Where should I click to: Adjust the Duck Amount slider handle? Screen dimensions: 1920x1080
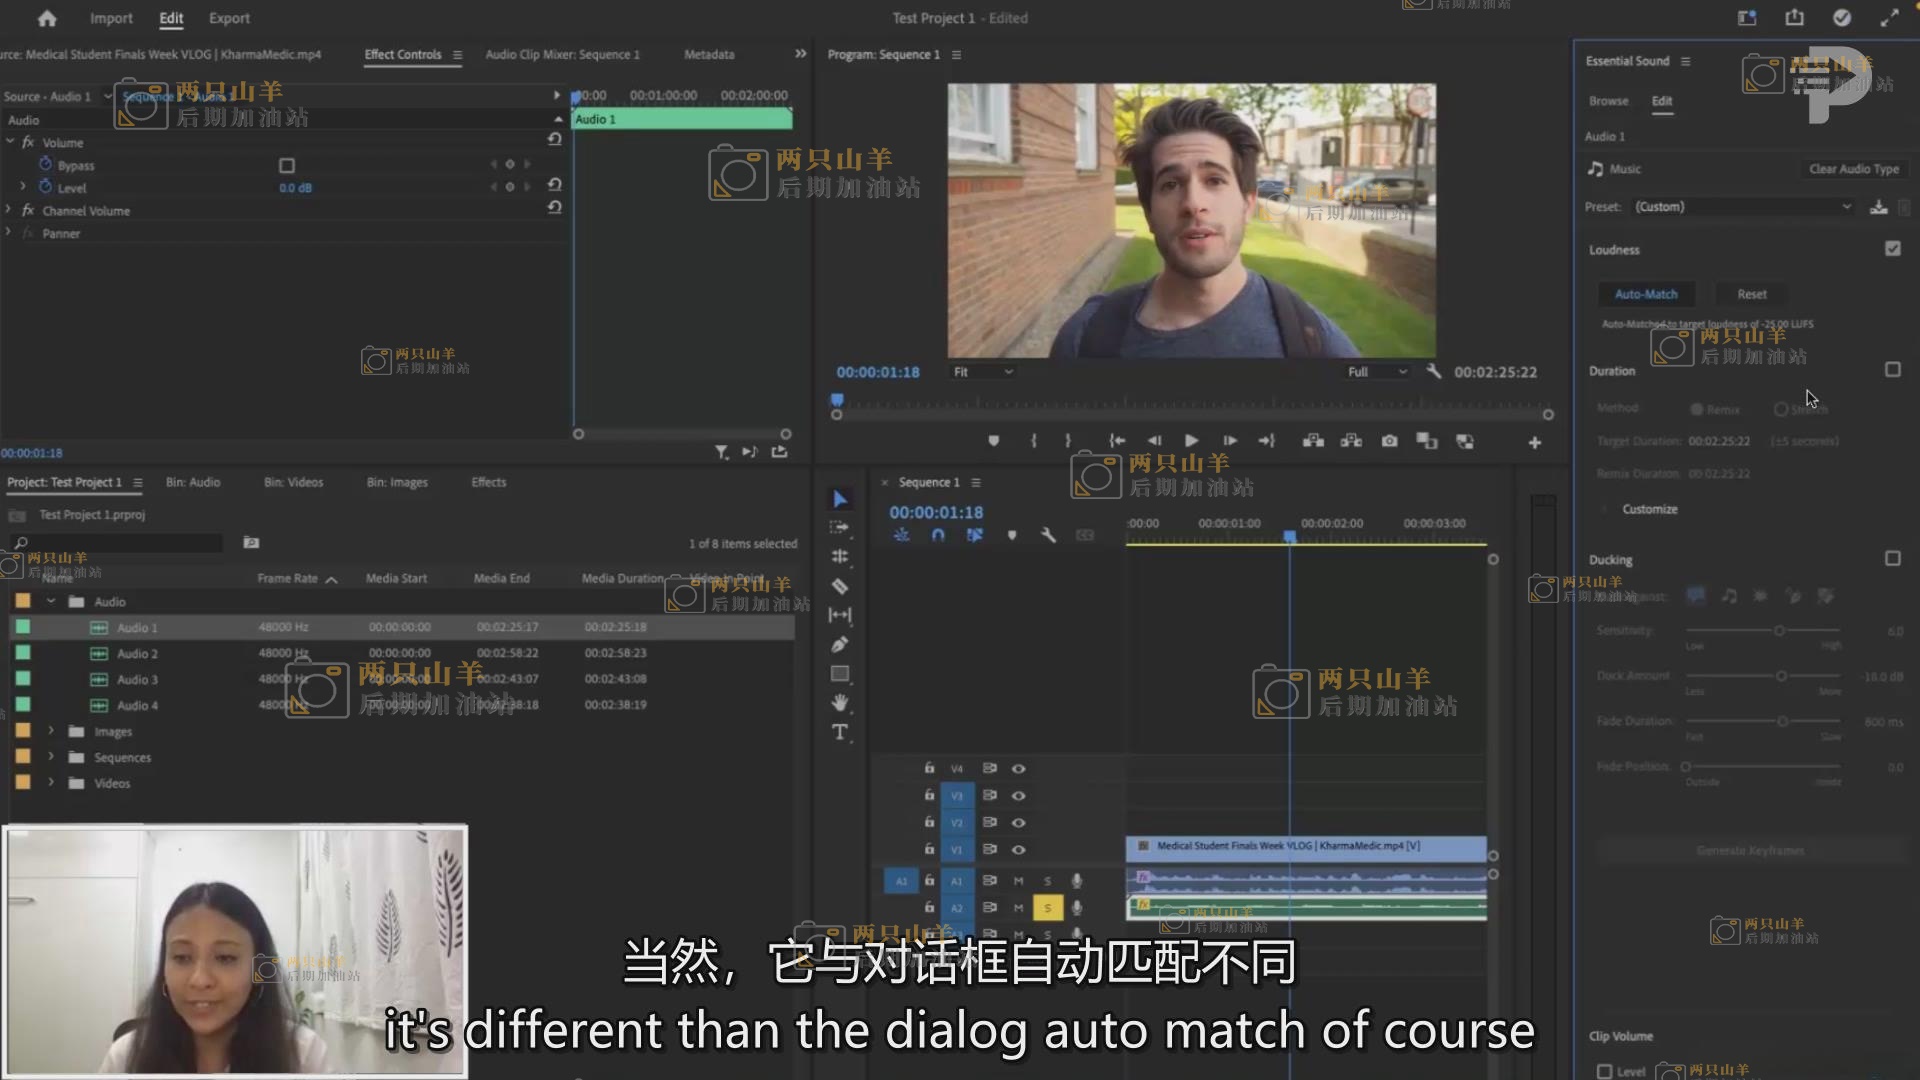tap(1781, 677)
